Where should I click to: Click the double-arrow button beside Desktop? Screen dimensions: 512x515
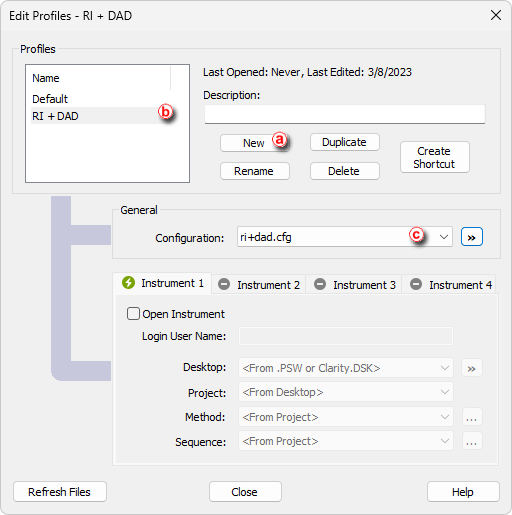point(472,368)
